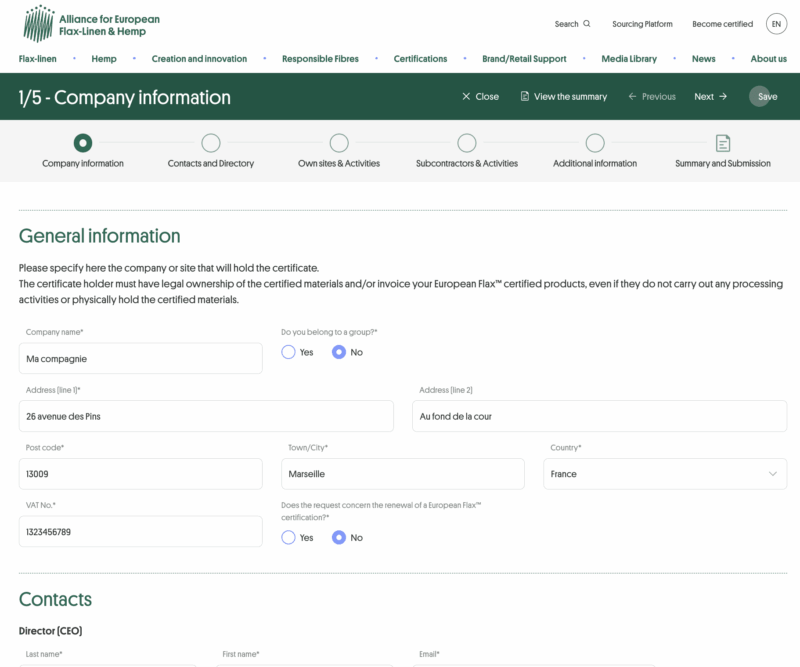Viewport: 800px width, 667px height.
Task: Select Yes for belonging to a group
Action: click(x=289, y=352)
